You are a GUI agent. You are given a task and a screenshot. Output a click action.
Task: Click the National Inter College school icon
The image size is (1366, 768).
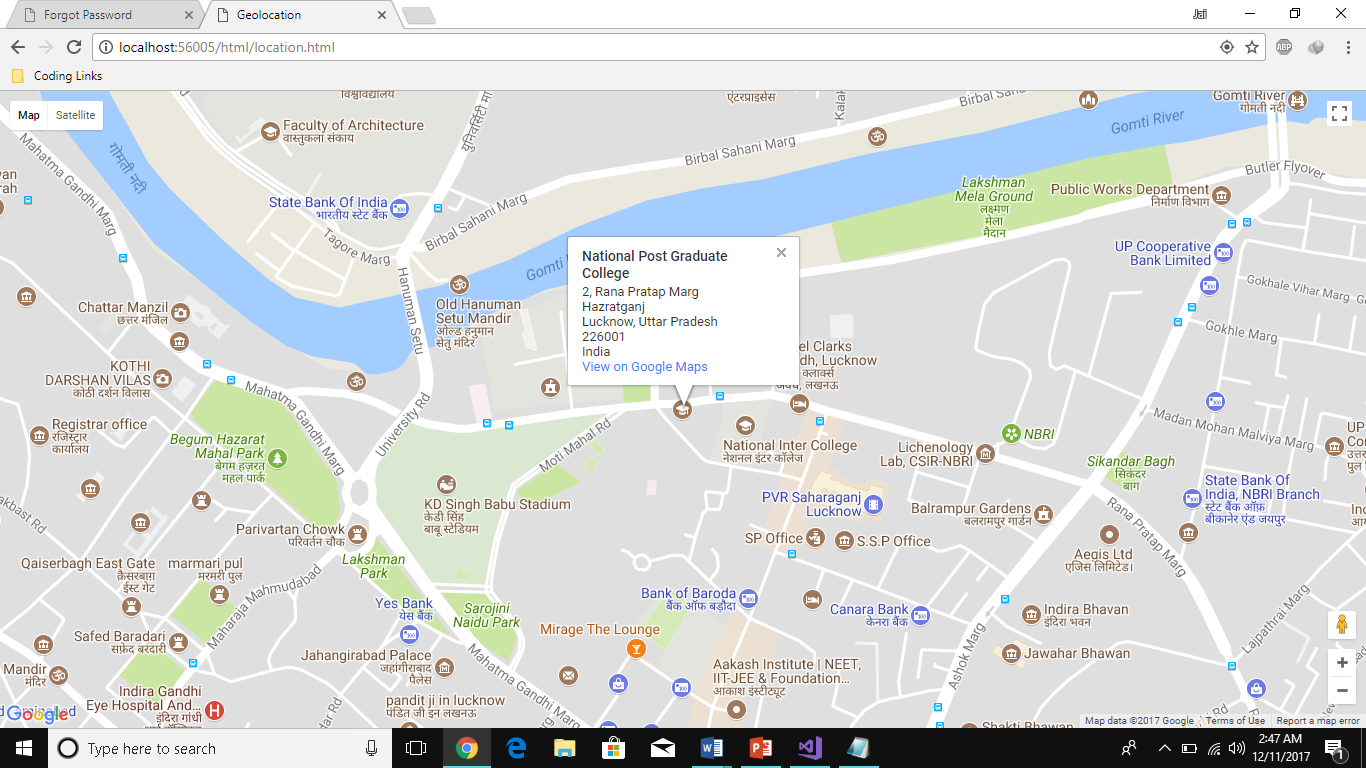(x=744, y=427)
